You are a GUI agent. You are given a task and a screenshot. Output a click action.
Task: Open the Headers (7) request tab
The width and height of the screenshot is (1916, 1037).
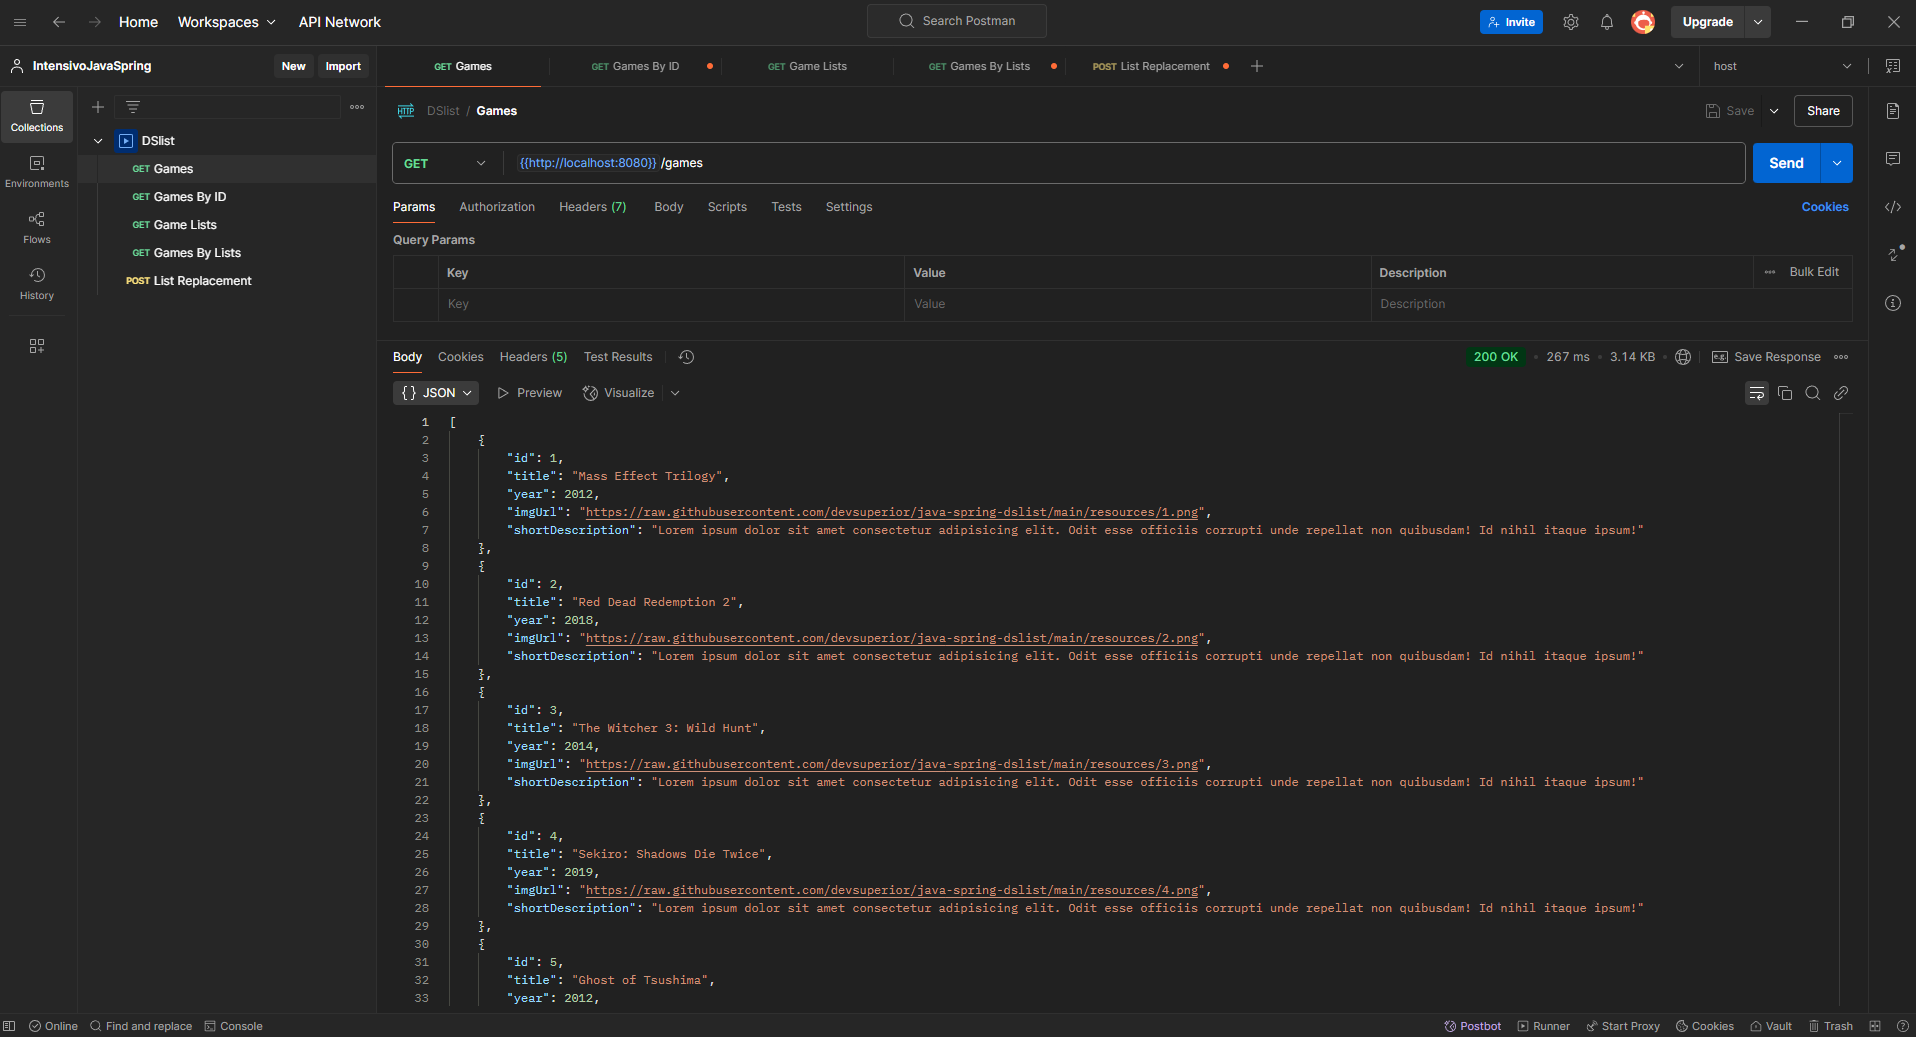(x=592, y=207)
